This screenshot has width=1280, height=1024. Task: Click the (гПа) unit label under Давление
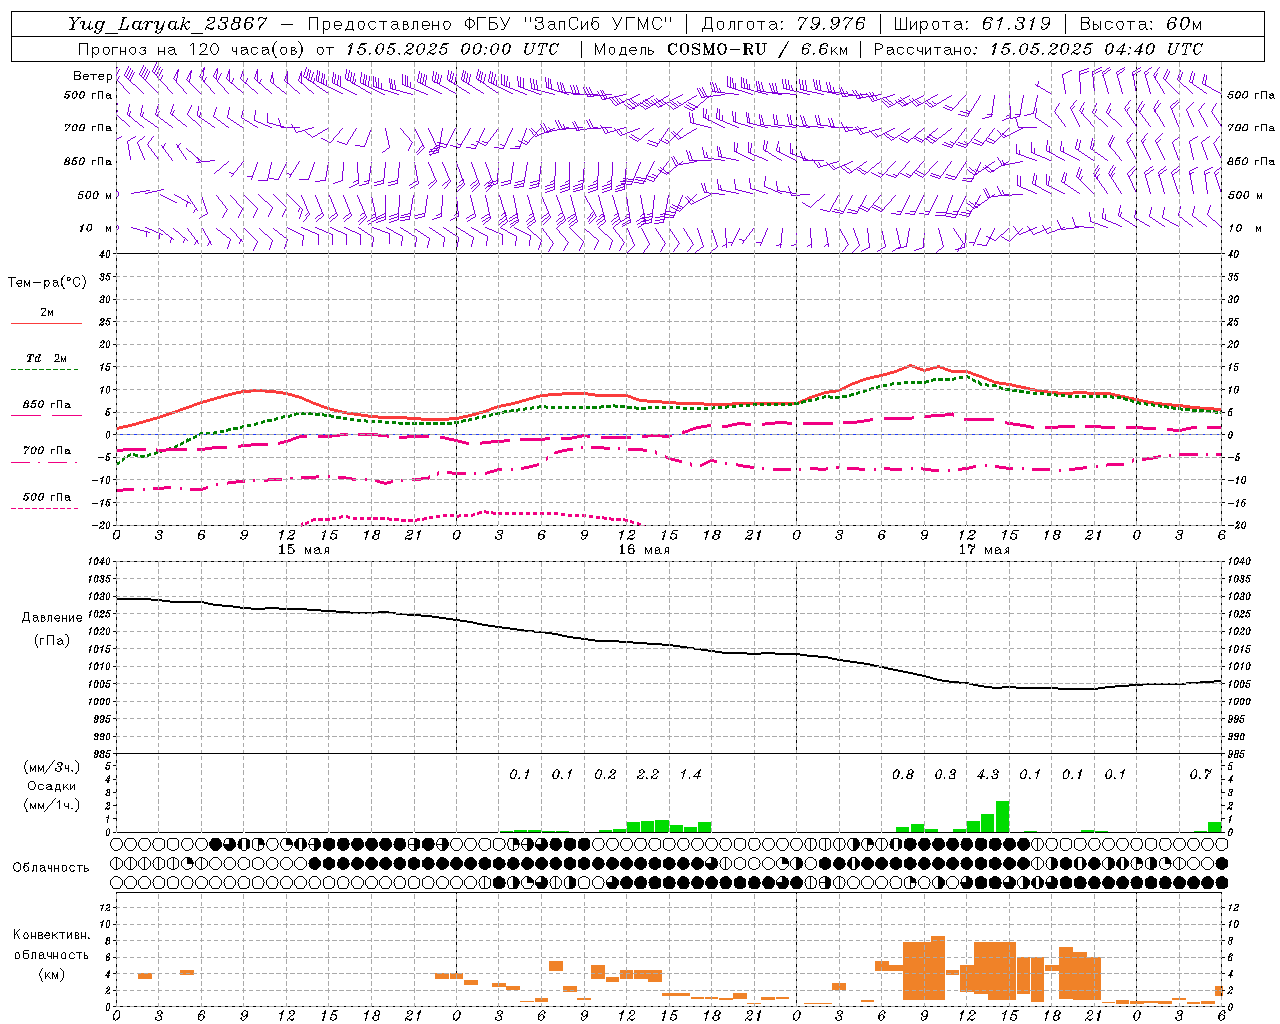(x=52, y=640)
